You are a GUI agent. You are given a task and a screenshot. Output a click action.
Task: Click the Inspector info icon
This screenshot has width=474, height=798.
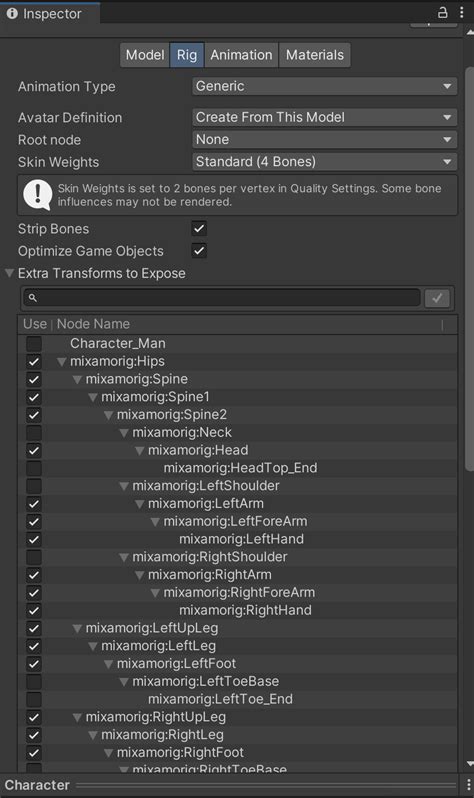[12, 13]
